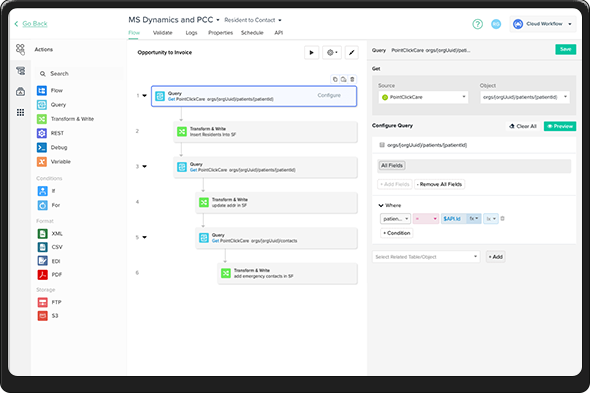Click the Clear All button
The height and width of the screenshot is (393, 590).
pos(523,126)
